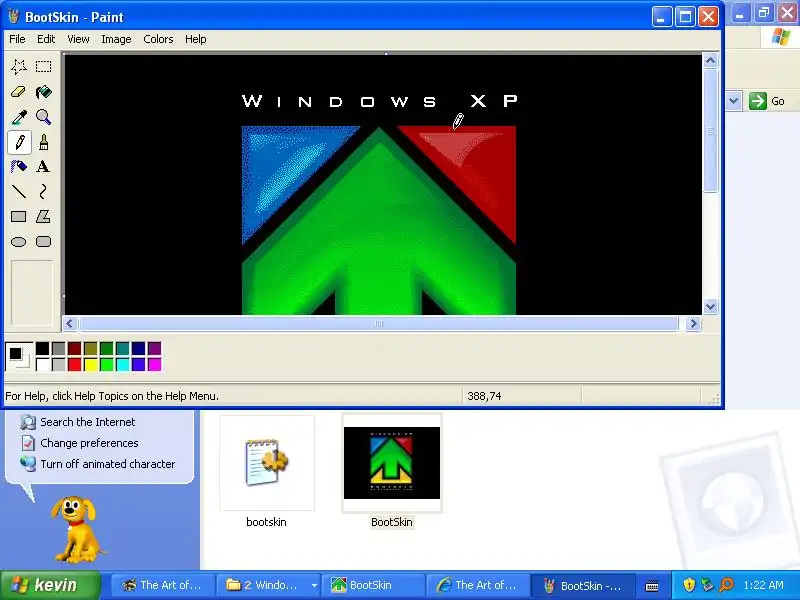Image resolution: width=800 pixels, height=600 pixels.
Task: Click Search the Internet link
Action: tap(88, 422)
